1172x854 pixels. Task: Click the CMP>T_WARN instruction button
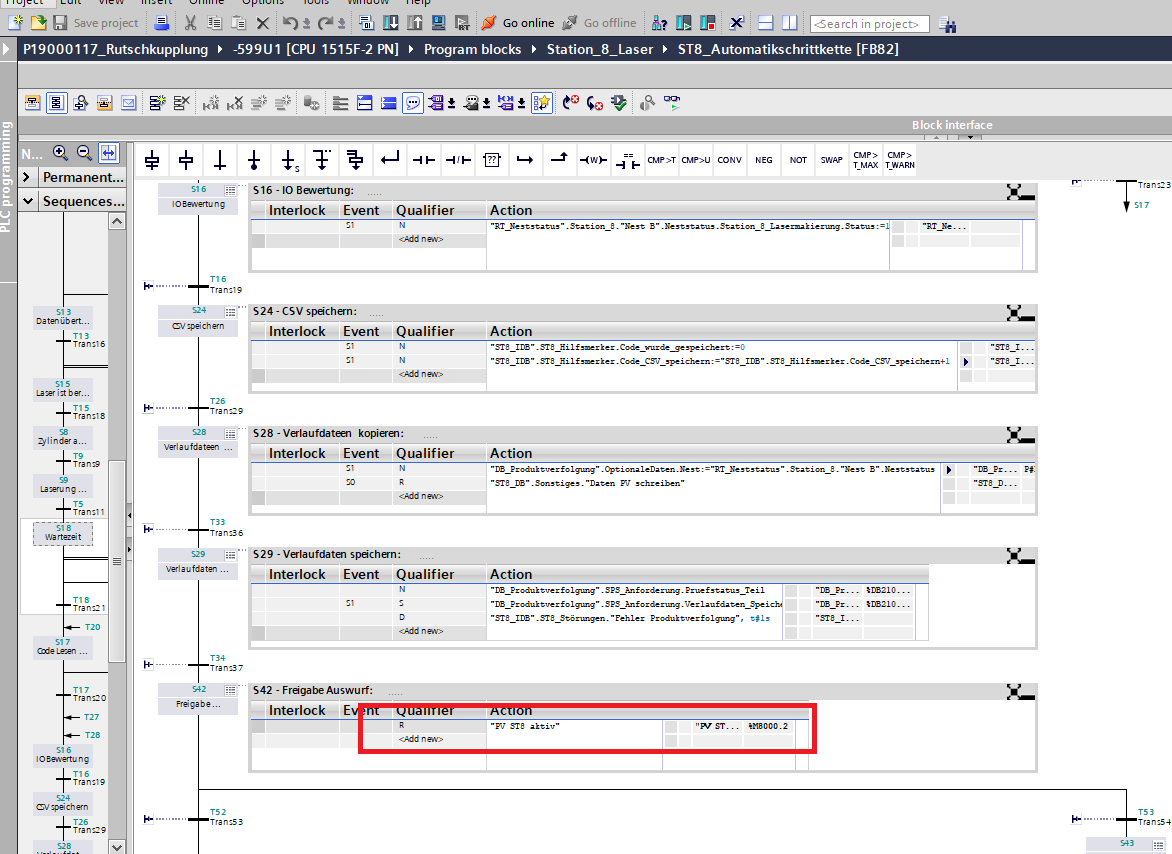[900, 160]
